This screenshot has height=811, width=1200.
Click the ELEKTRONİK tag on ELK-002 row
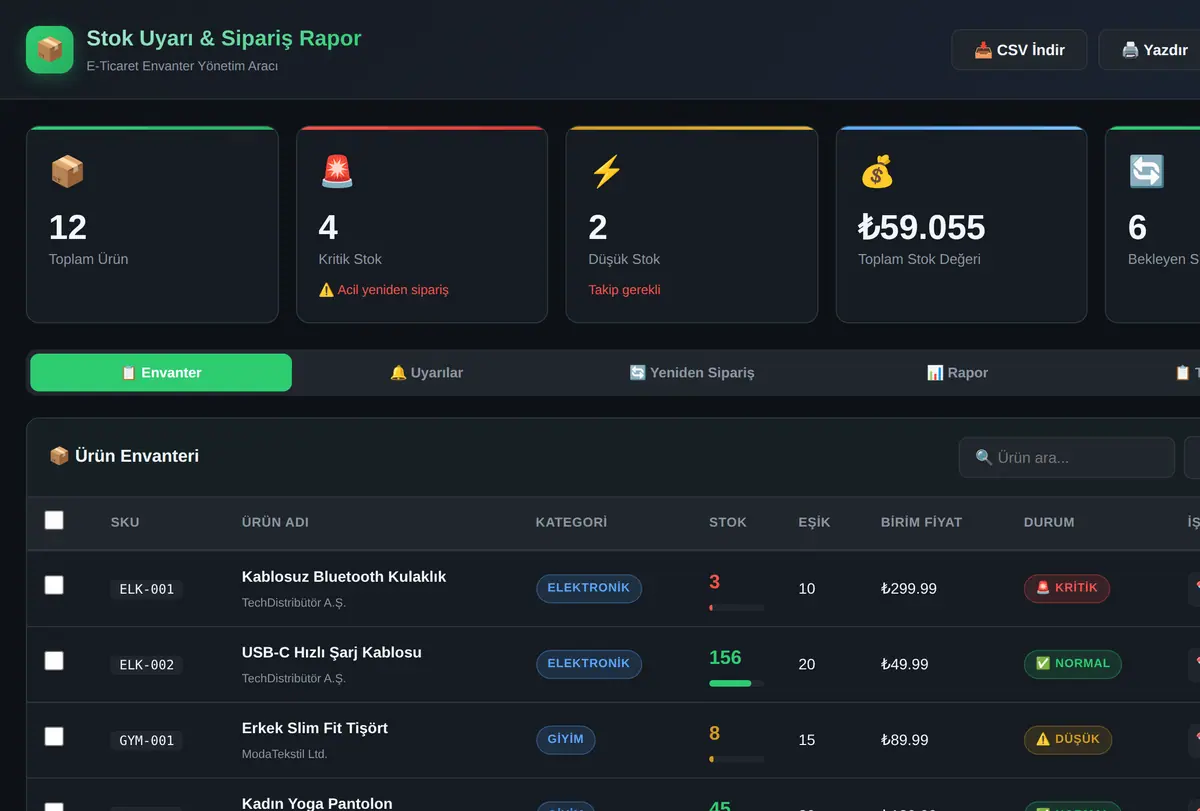[x=589, y=664]
